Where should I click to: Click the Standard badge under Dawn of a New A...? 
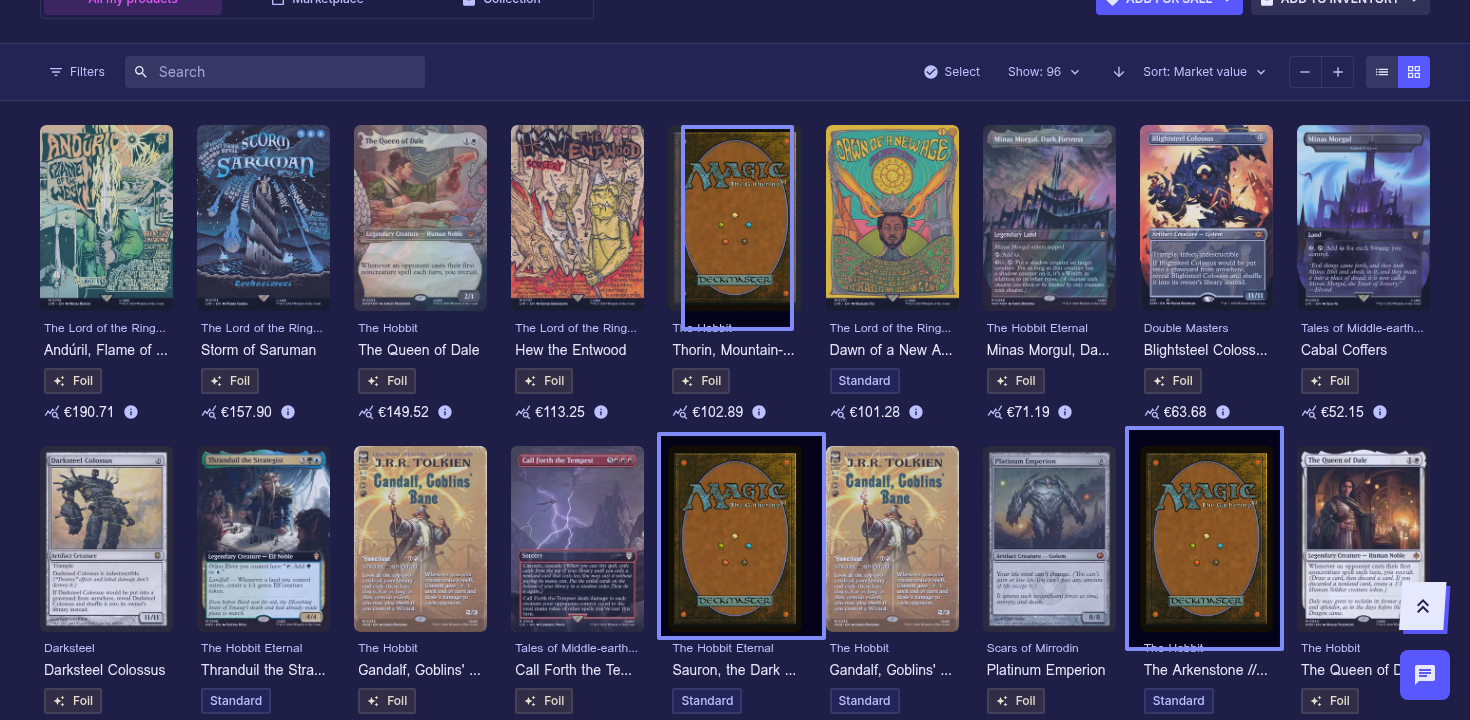tap(864, 381)
